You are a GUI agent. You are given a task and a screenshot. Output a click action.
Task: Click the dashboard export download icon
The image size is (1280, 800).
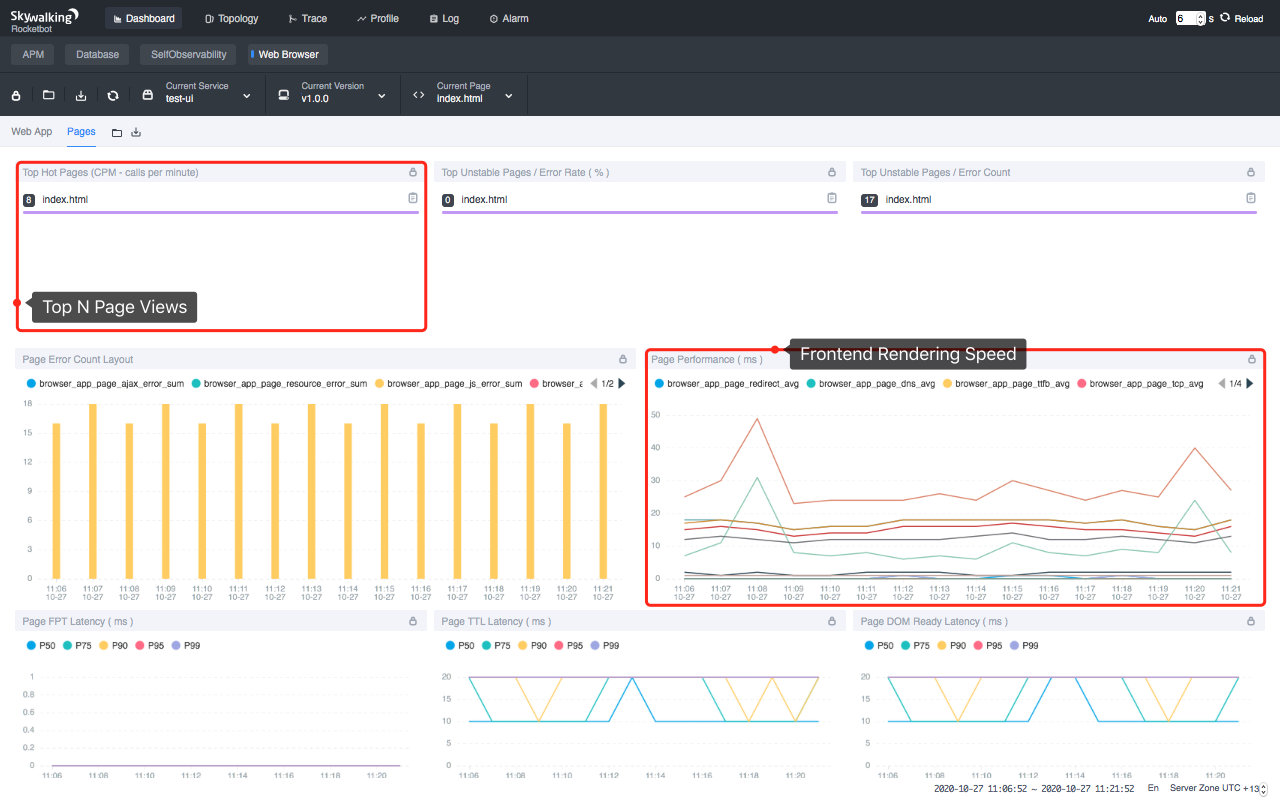(x=81, y=96)
